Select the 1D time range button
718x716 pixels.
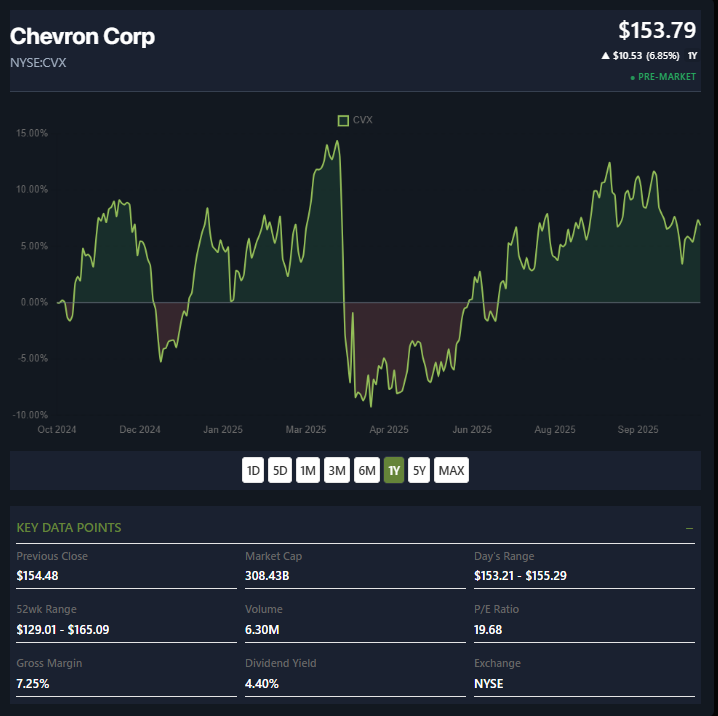click(x=253, y=470)
